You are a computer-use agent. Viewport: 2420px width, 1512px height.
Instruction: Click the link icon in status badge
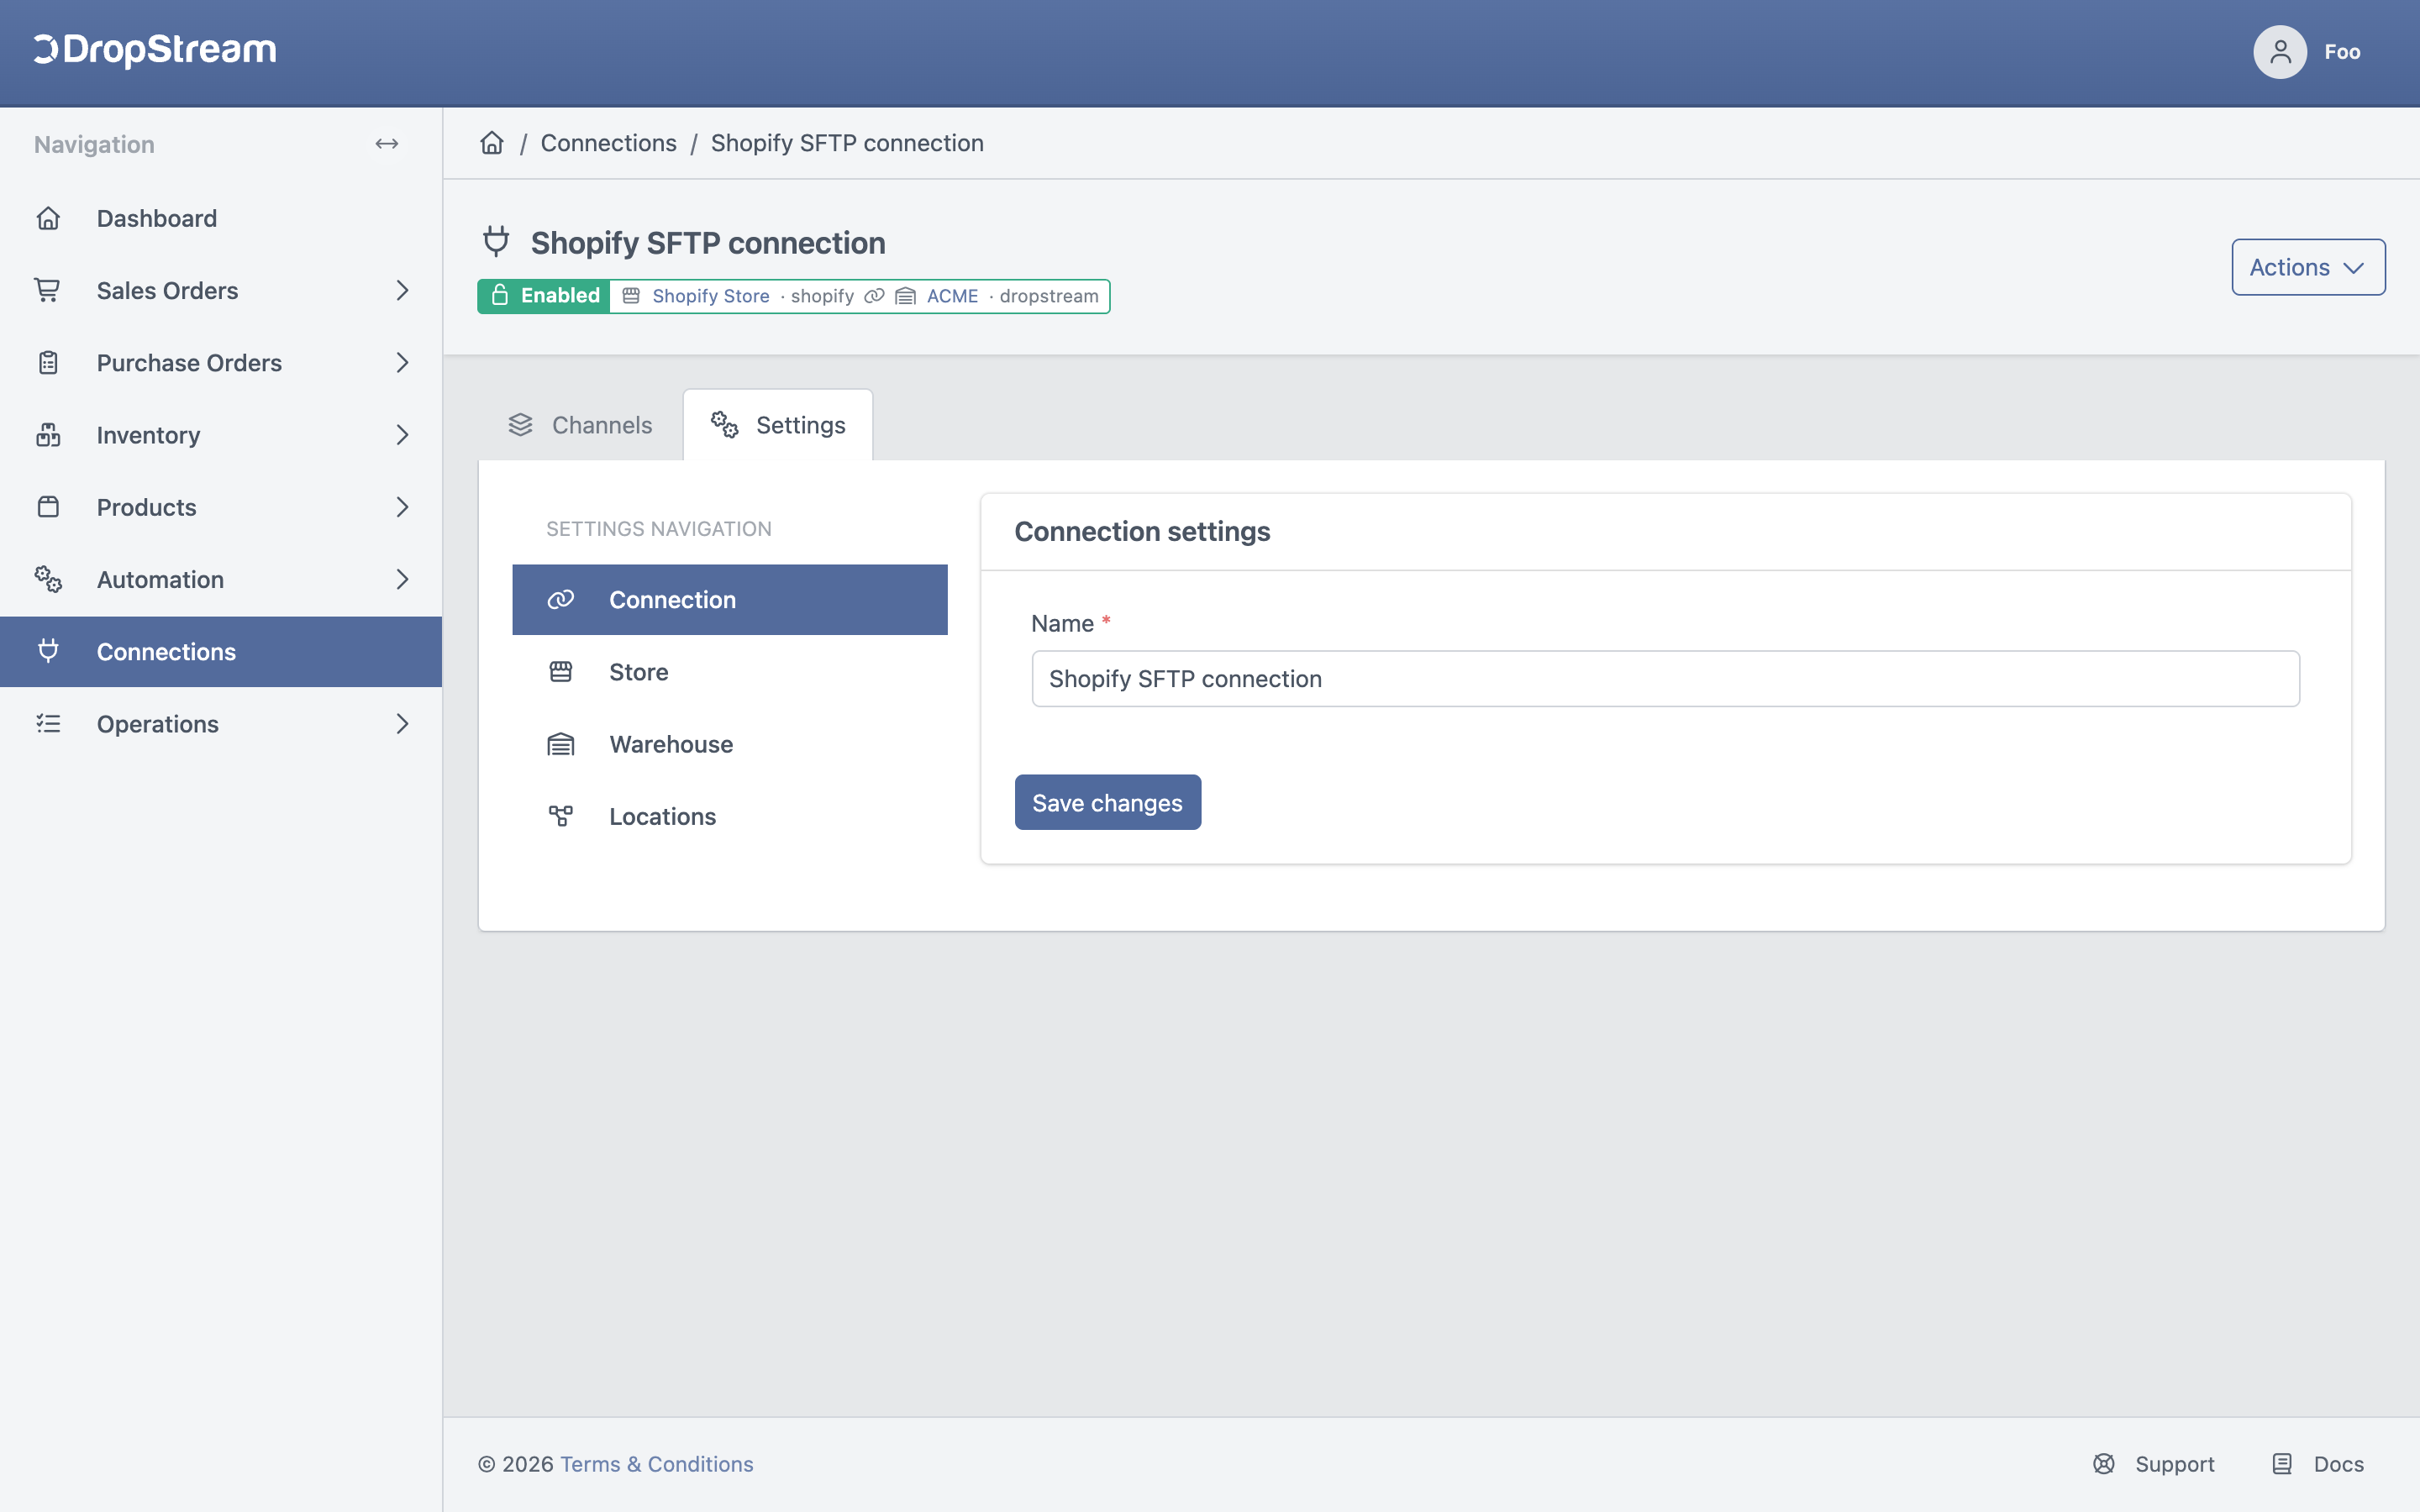click(x=874, y=296)
